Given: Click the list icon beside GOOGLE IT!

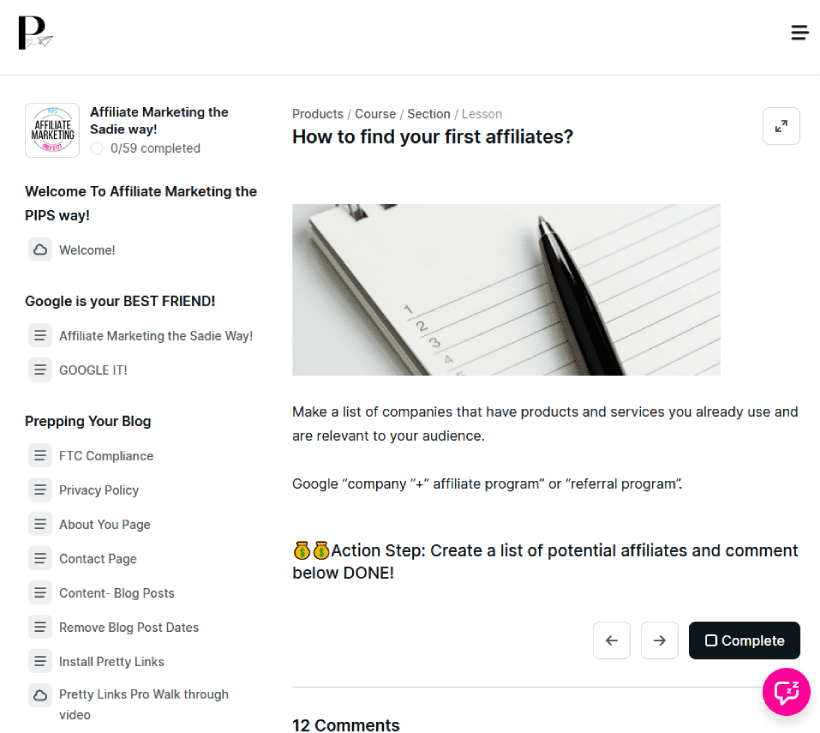Looking at the screenshot, I should click(x=40, y=370).
